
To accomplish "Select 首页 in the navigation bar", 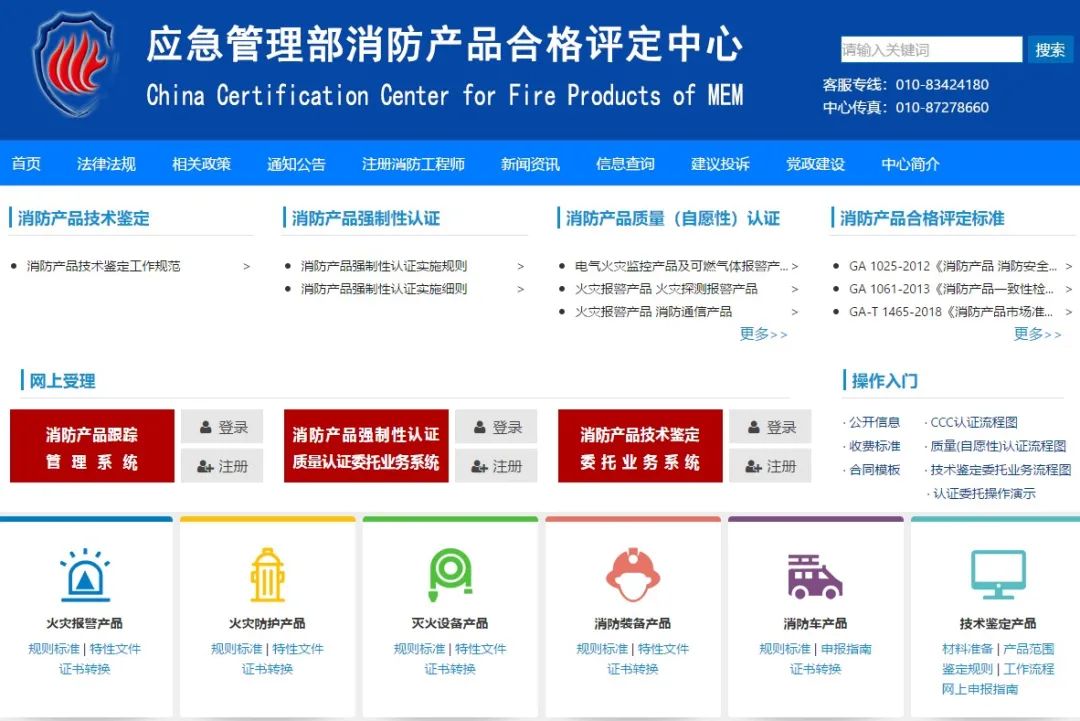I will [x=25, y=164].
